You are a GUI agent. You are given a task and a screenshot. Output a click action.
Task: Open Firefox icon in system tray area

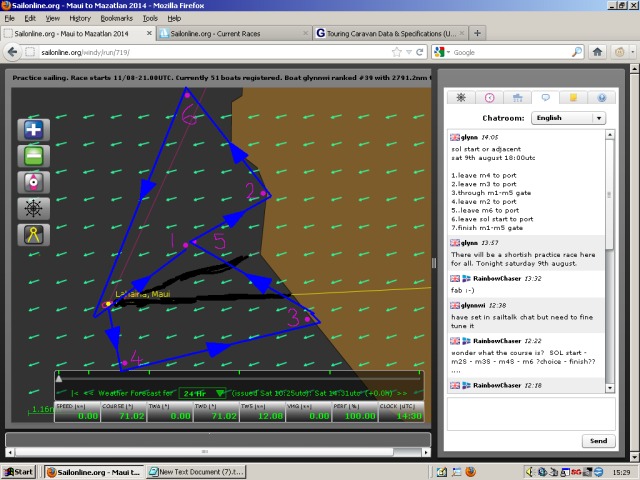pyautogui.click(x=470, y=472)
